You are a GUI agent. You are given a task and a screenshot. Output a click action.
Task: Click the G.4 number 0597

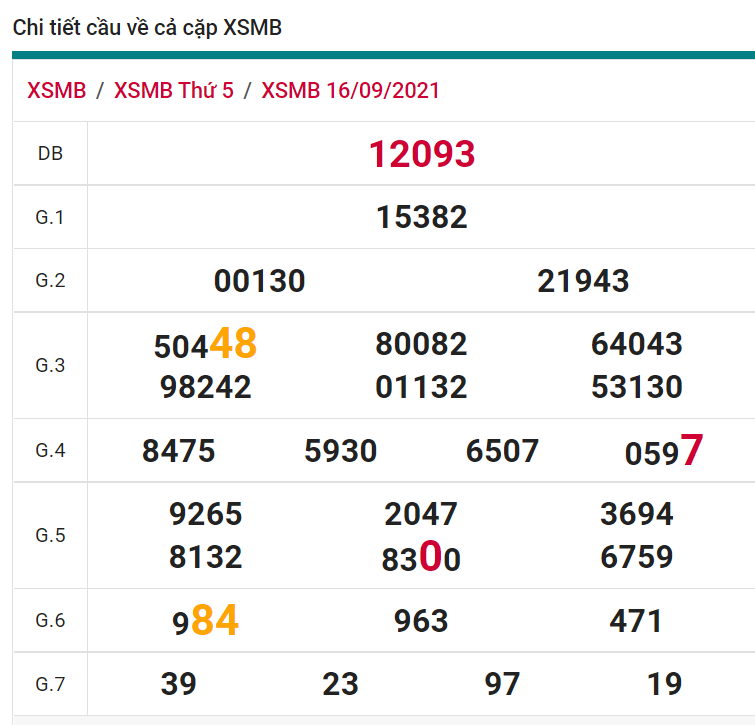[x=663, y=452]
